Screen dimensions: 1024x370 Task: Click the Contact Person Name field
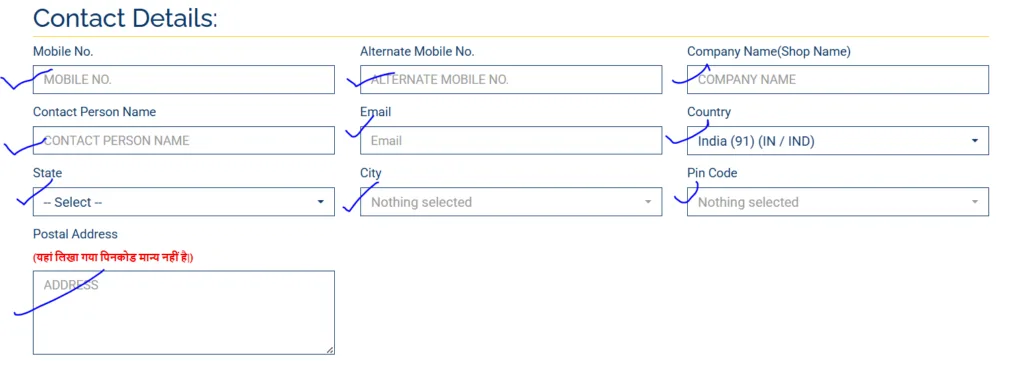[x=184, y=140]
